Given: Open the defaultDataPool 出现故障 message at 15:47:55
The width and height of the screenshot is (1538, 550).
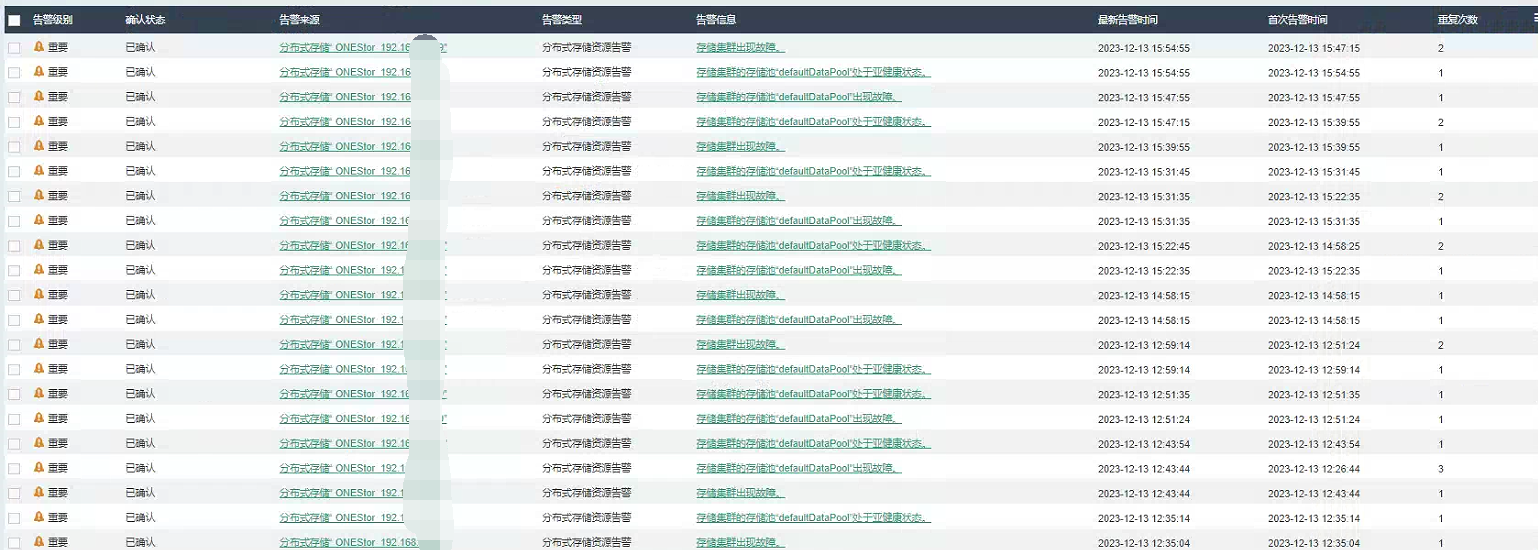Looking at the screenshot, I should (798, 97).
